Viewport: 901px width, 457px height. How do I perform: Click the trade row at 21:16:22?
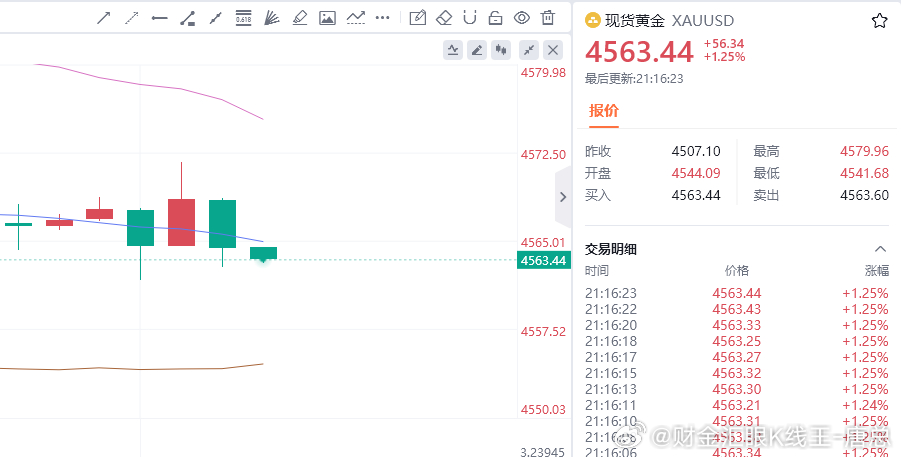point(737,309)
